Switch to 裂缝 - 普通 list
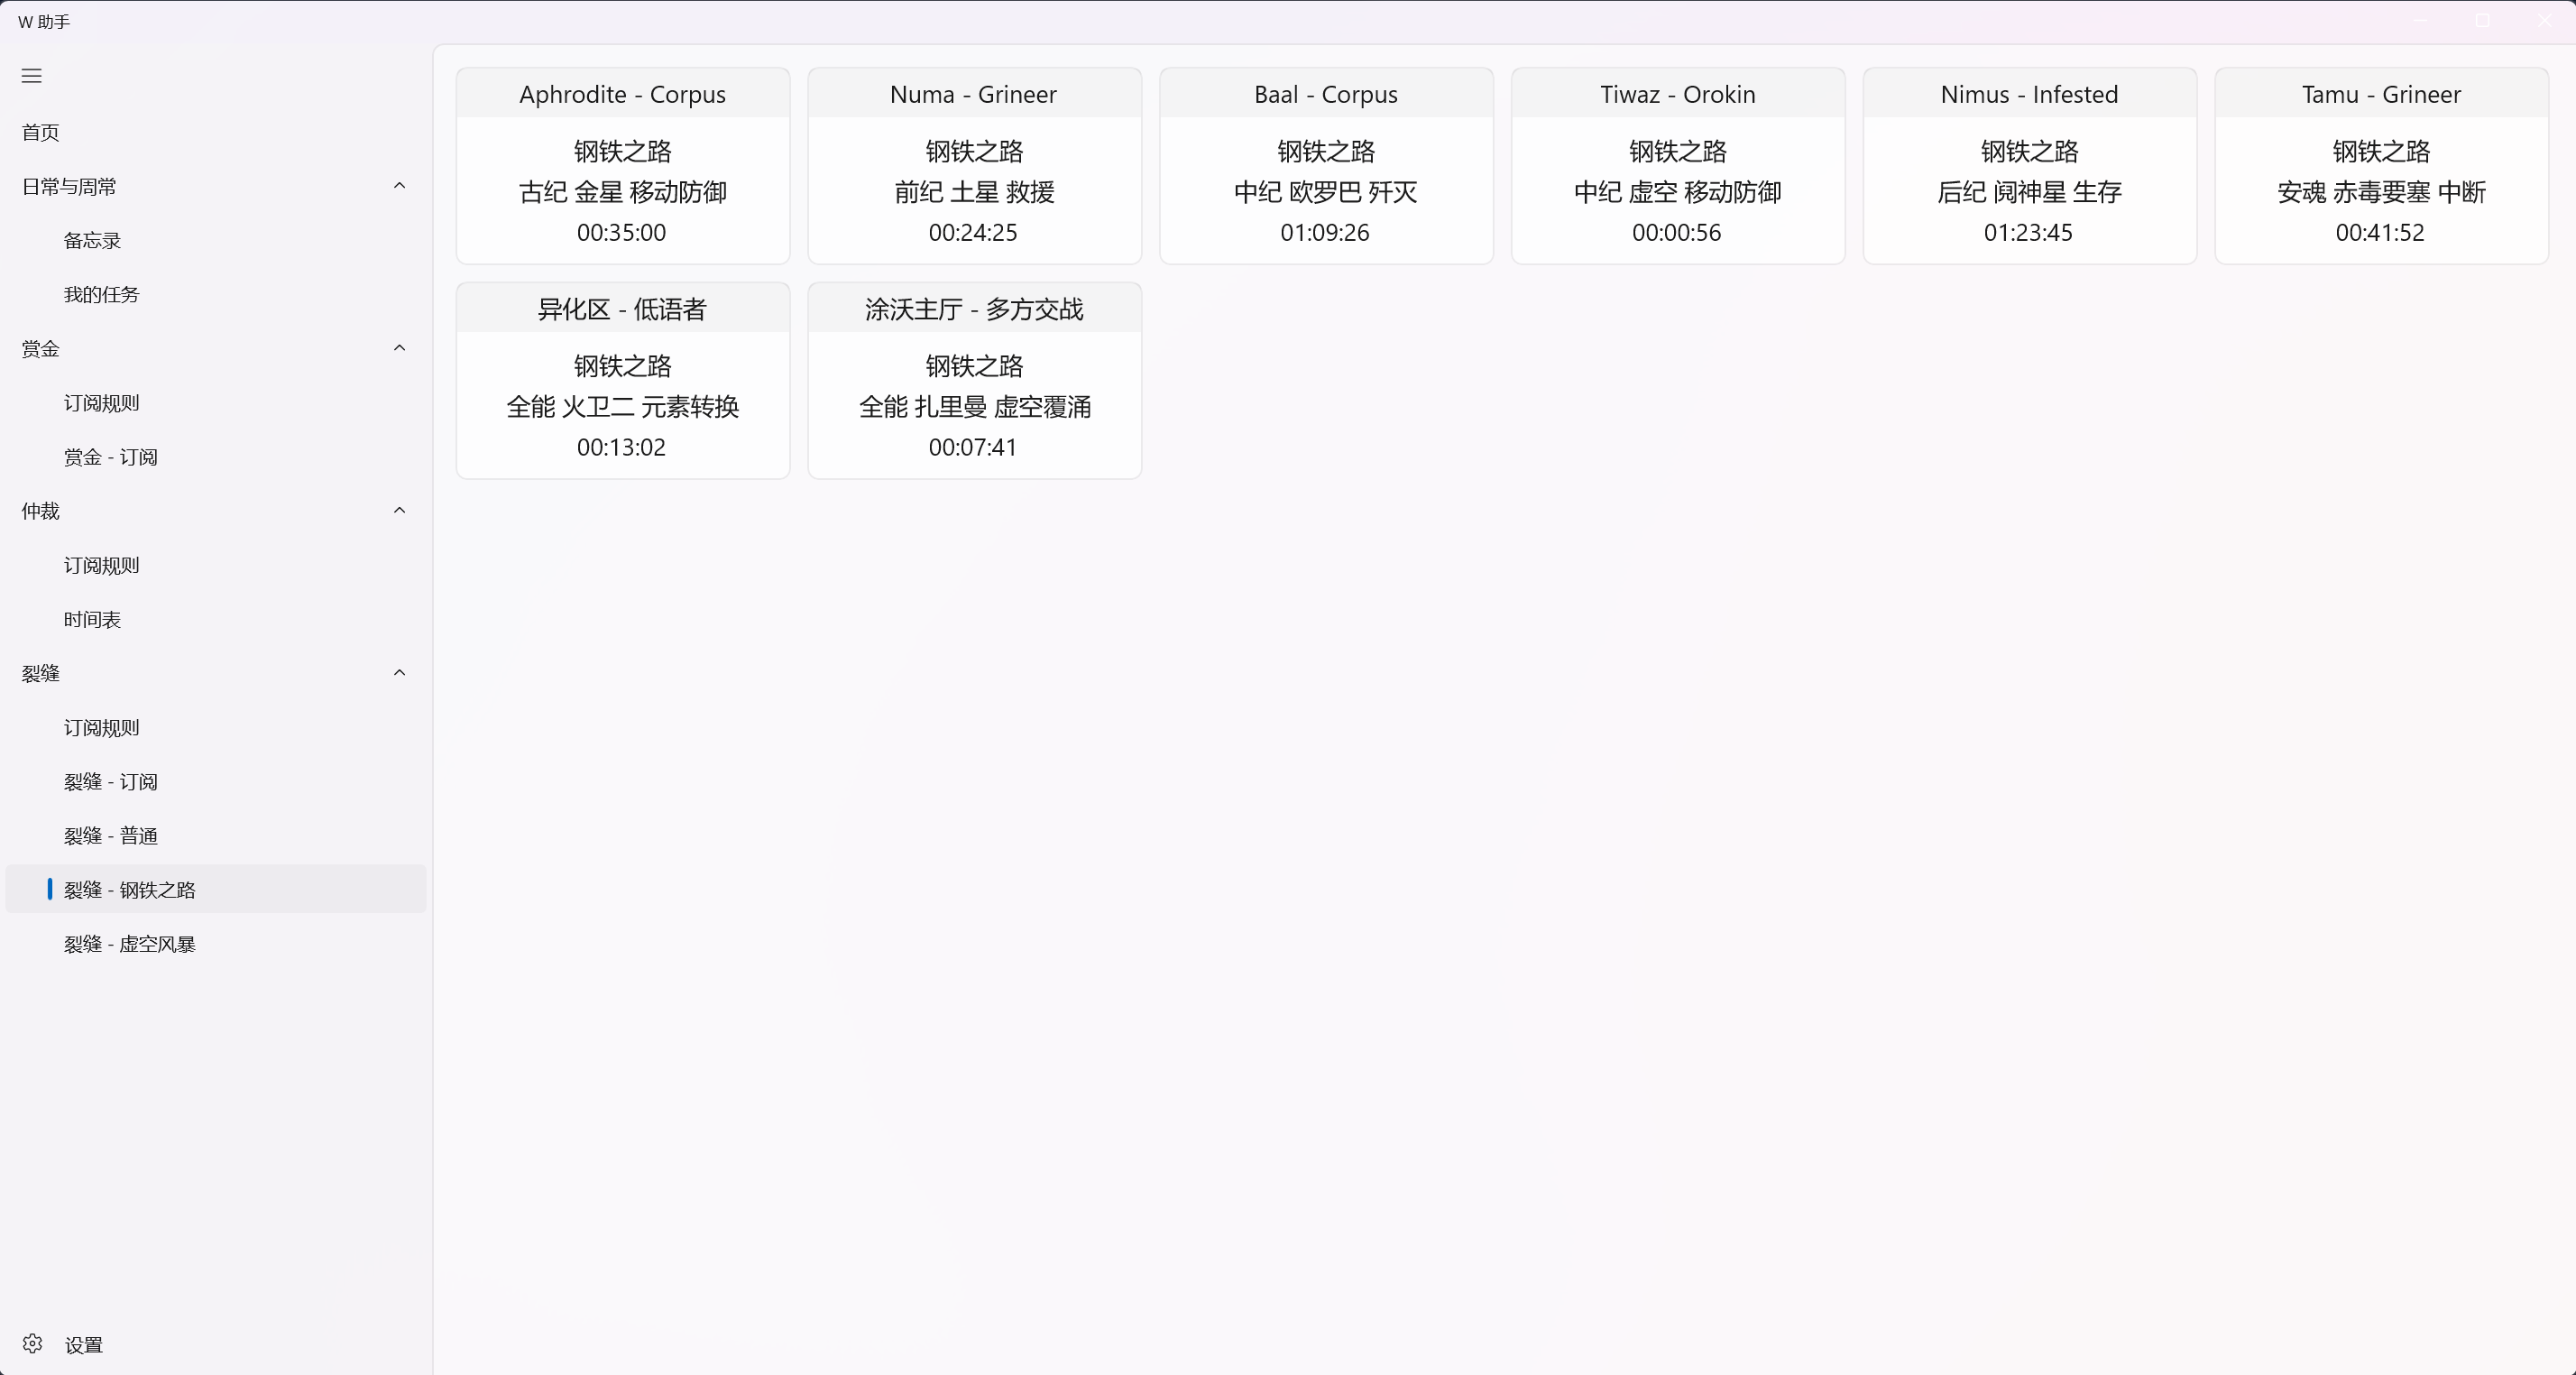The image size is (2576, 1375). coord(110,835)
